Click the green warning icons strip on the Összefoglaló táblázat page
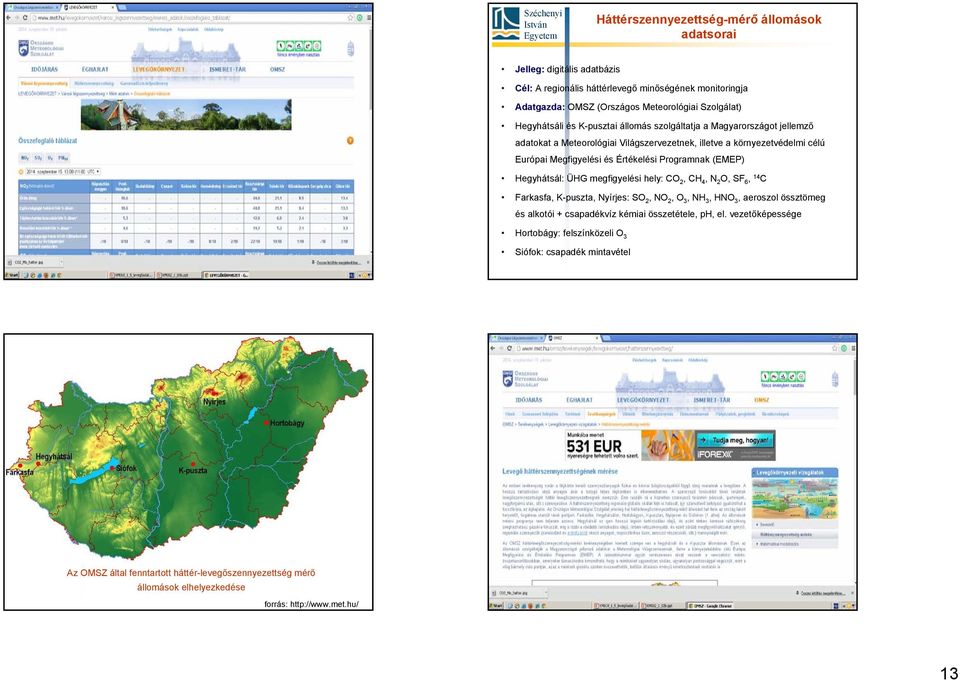Screen dimensions: 960x680 [299, 46]
